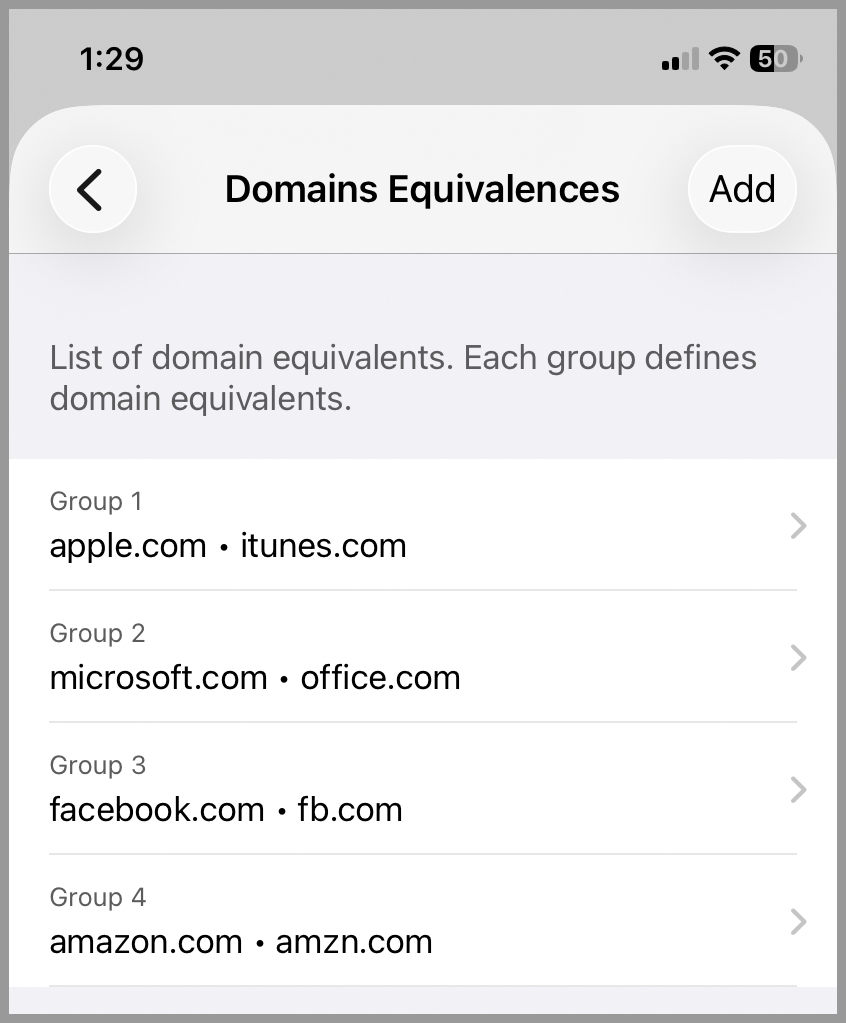This screenshot has height=1023, width=846.
Task: Select microsoft.com • office.com entry
Action: point(255,677)
